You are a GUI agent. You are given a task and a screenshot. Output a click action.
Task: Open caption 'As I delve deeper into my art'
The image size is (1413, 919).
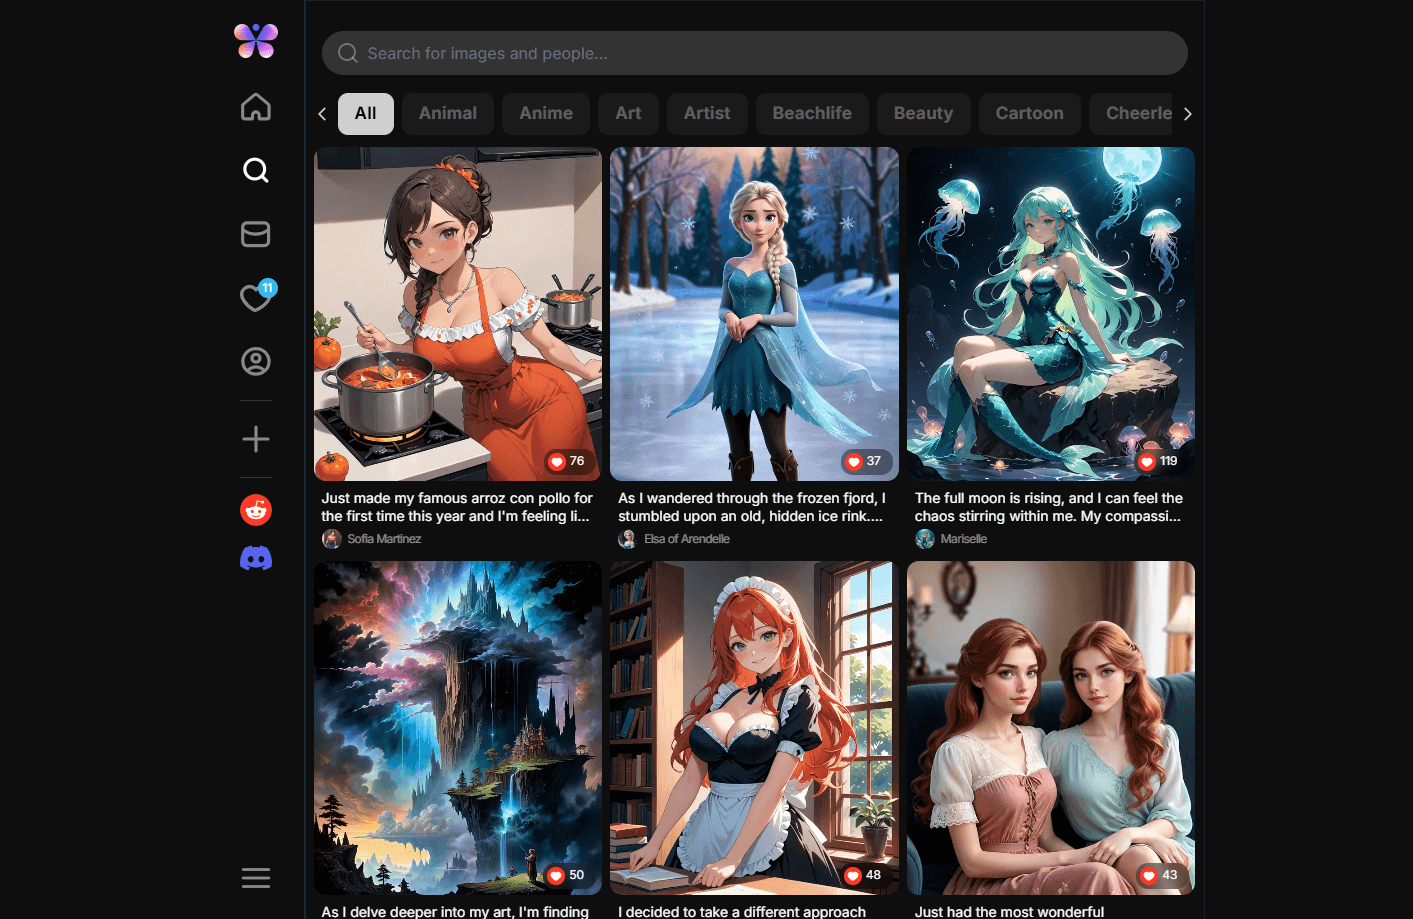tap(455, 912)
